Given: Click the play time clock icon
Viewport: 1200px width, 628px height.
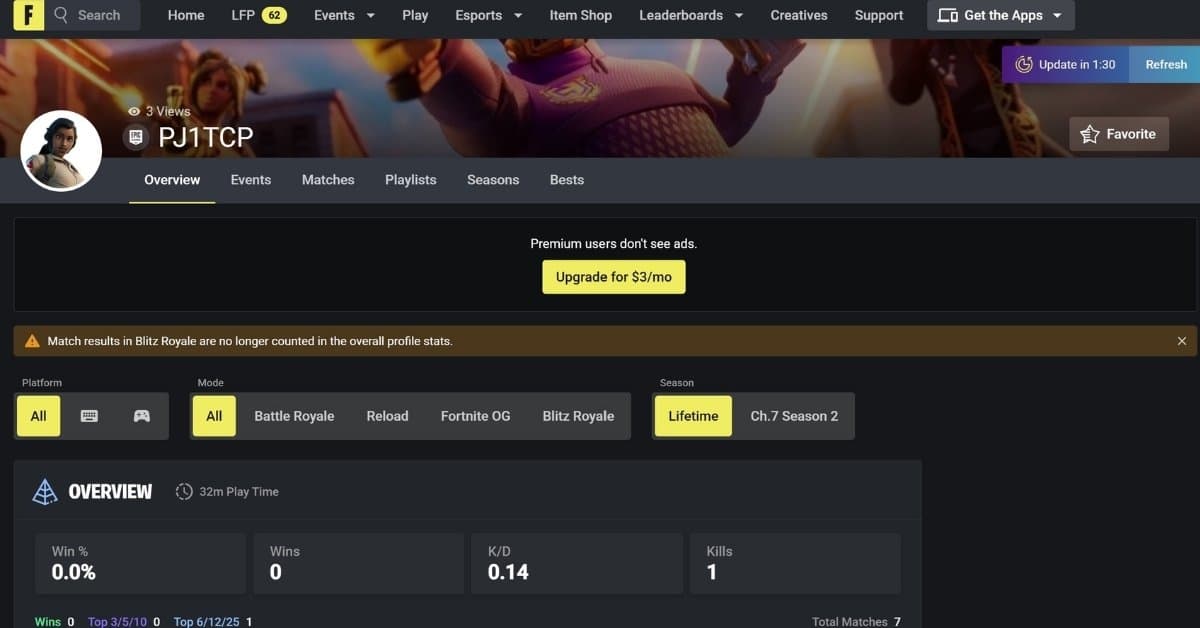Looking at the screenshot, I should pos(184,491).
